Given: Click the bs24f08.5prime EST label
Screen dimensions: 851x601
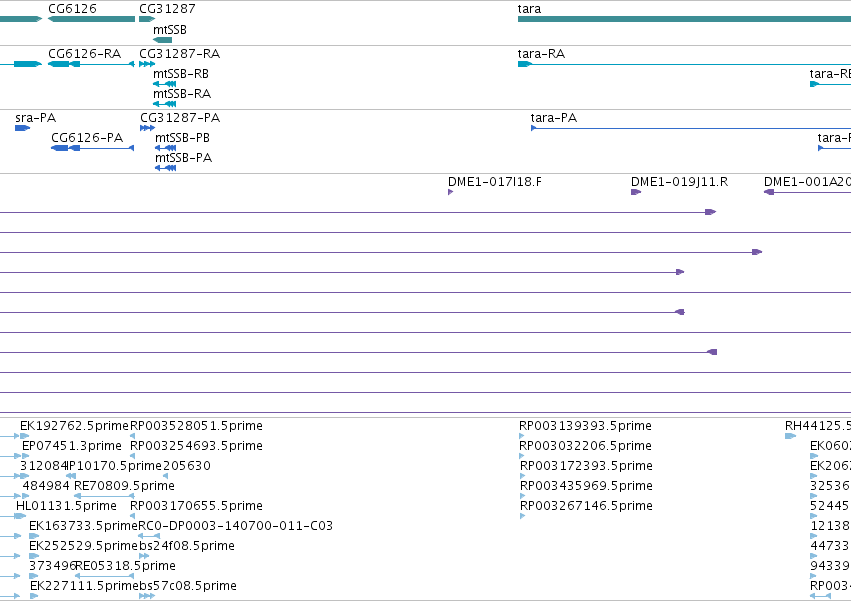Looking at the screenshot, I should pos(187,546).
